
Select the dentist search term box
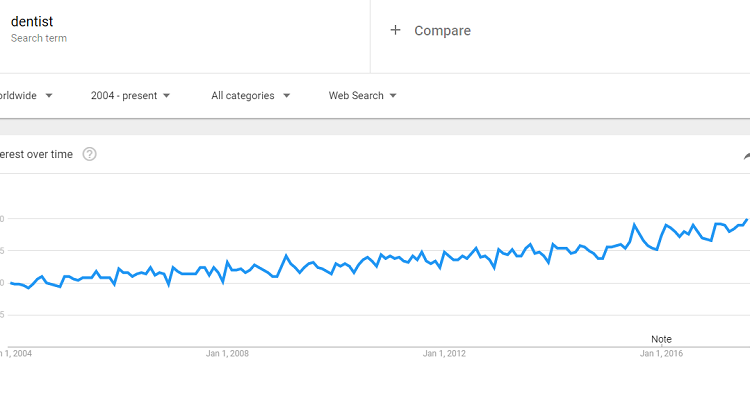[x=185, y=31]
